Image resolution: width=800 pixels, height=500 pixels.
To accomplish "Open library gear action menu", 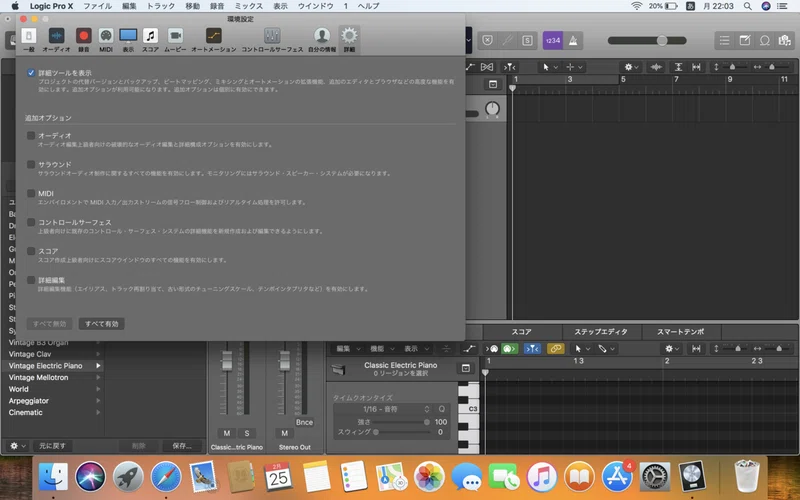I will (17, 445).
